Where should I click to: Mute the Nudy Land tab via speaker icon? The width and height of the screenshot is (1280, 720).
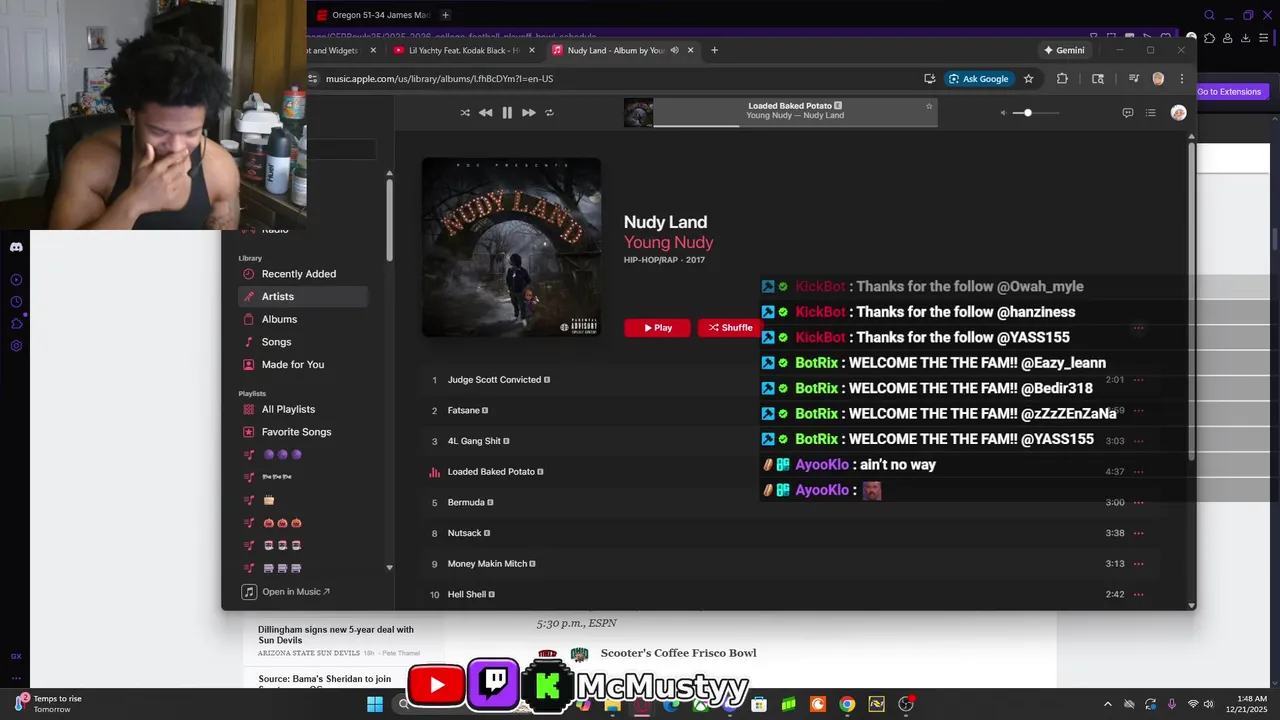[674, 50]
